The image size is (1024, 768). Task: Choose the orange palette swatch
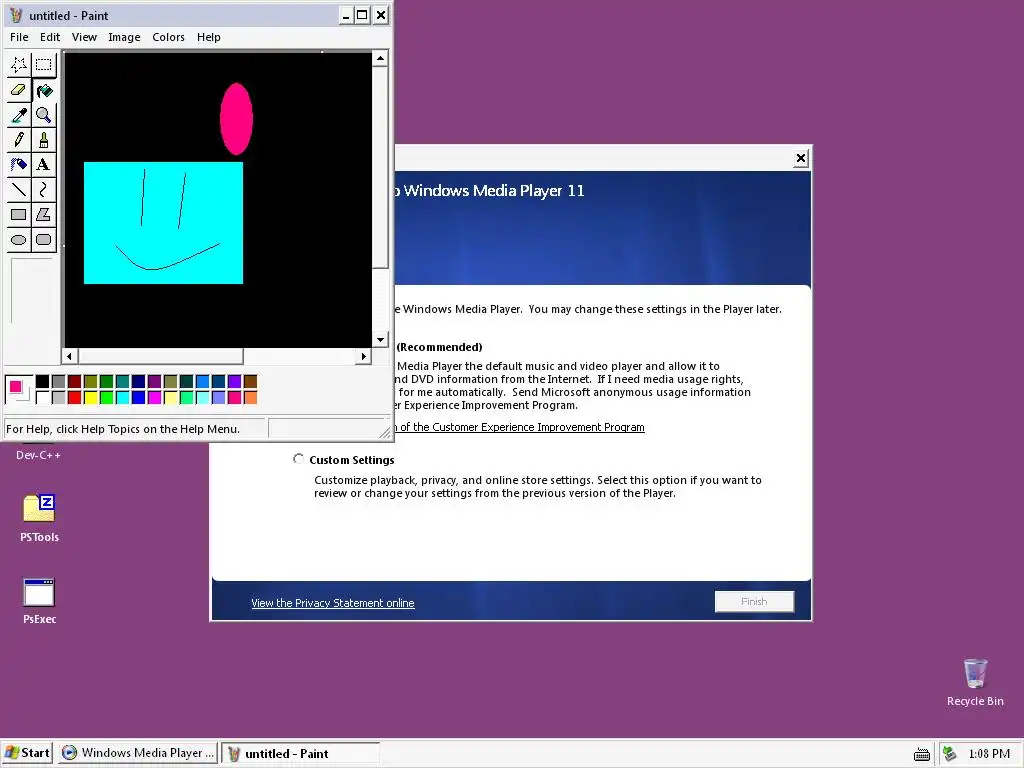[x=250, y=397]
